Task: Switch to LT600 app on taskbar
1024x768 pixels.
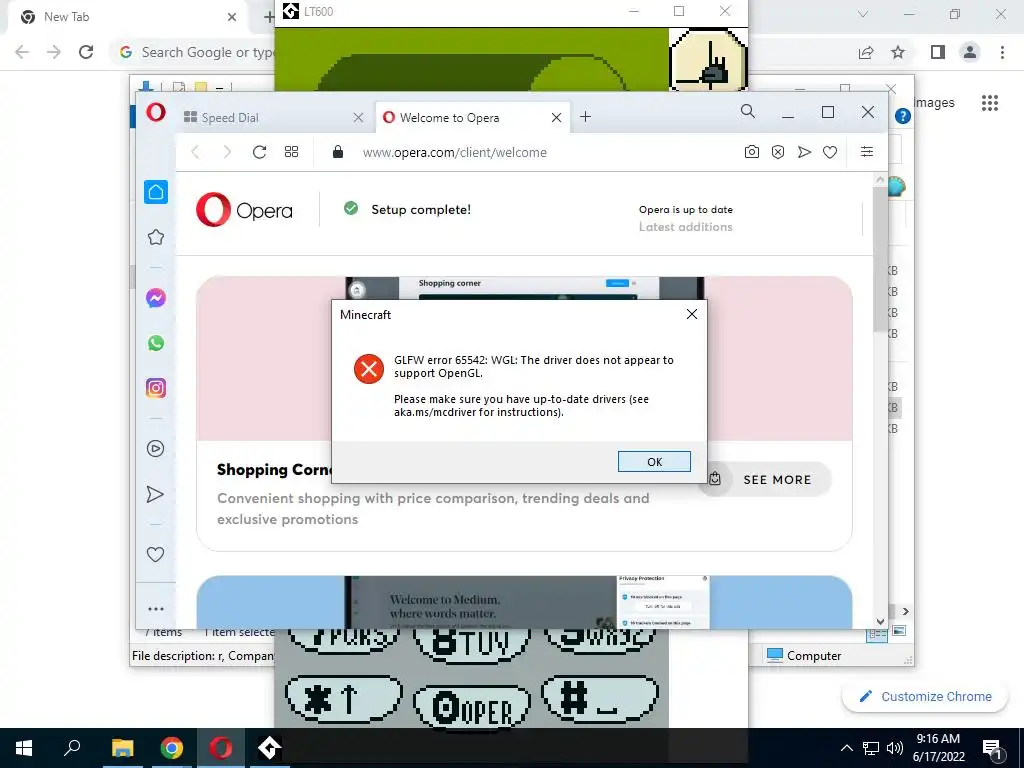Action: (269, 748)
